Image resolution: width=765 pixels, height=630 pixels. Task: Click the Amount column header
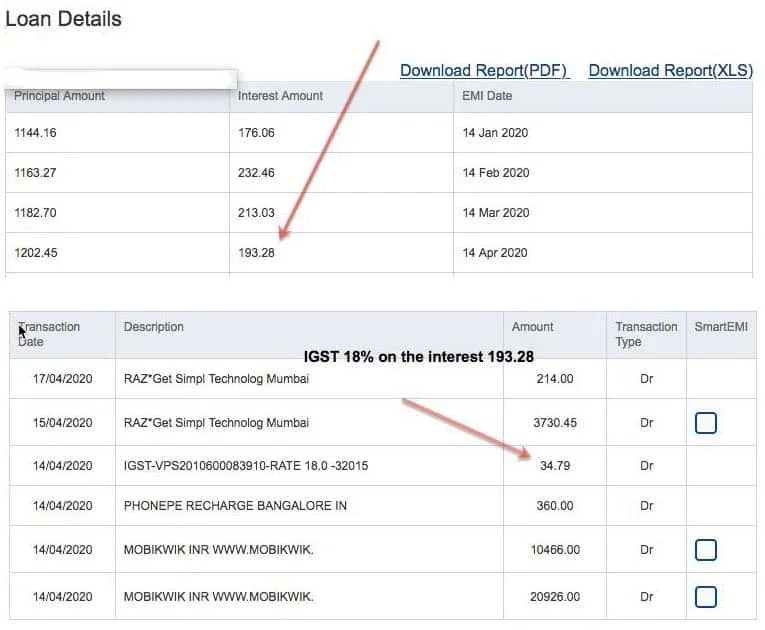click(532, 327)
